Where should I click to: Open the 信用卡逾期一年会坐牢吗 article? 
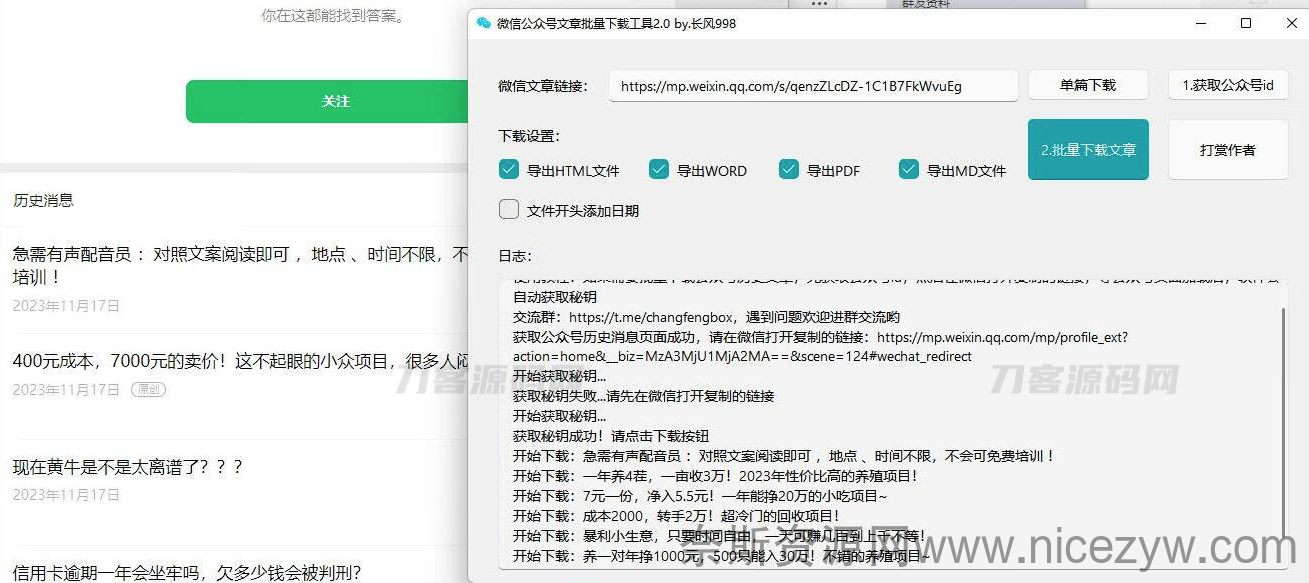click(187, 572)
